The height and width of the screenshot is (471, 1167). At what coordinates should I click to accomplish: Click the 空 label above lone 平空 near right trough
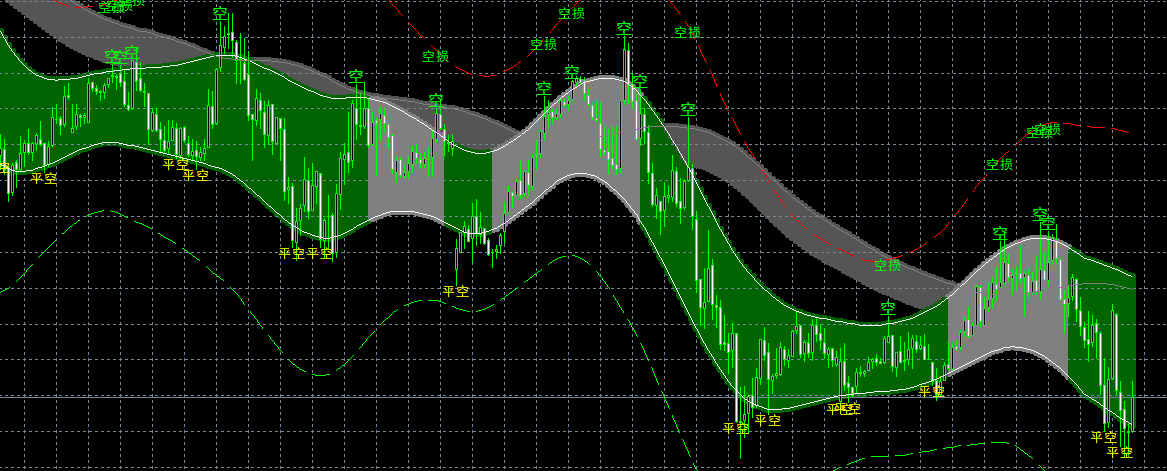coord(887,307)
